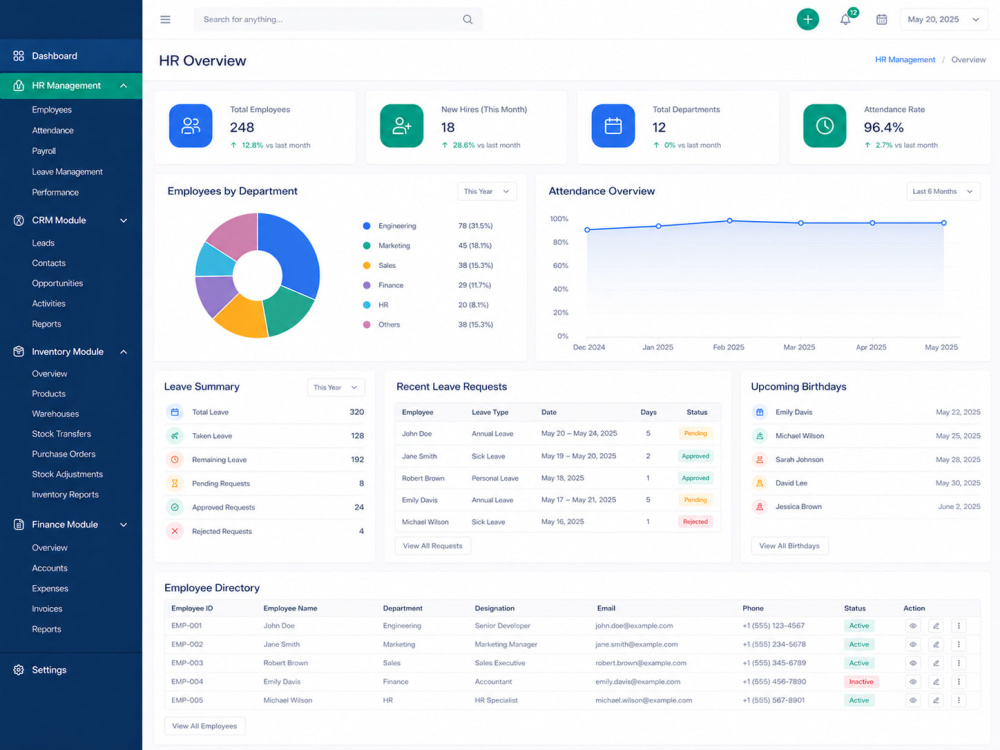View Robert Brown details with eye icon
1000x750 pixels.
pyautogui.click(x=913, y=663)
